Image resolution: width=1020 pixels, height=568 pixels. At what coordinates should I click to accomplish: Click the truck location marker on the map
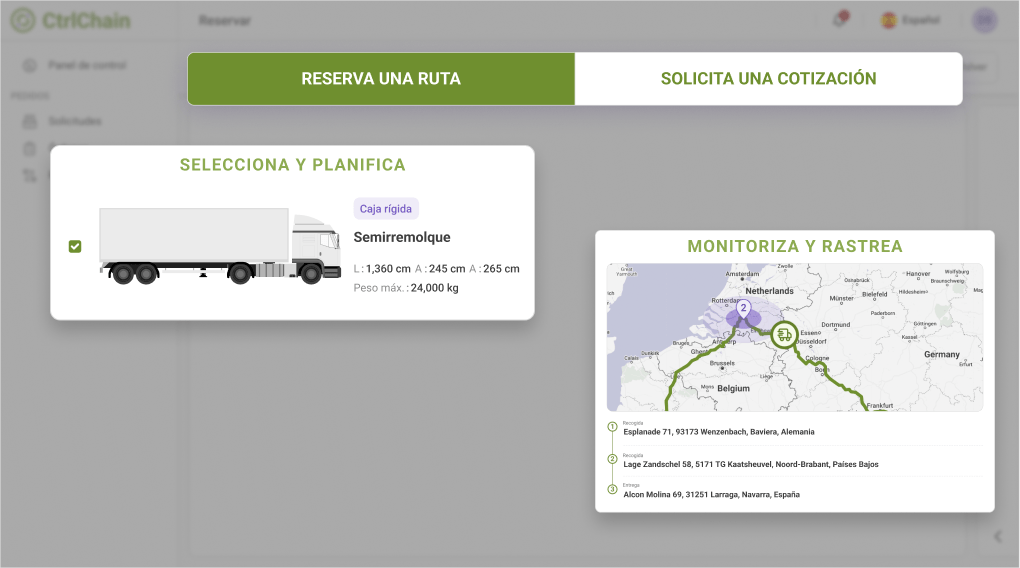coord(785,335)
